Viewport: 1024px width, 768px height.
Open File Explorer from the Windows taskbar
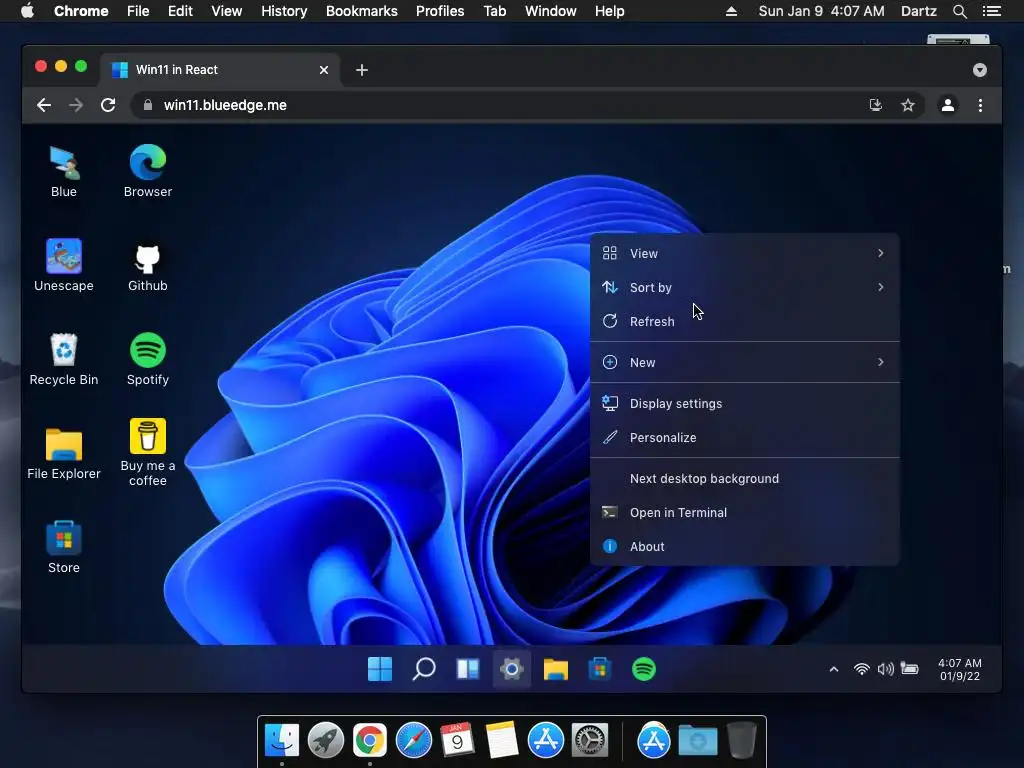click(x=556, y=669)
